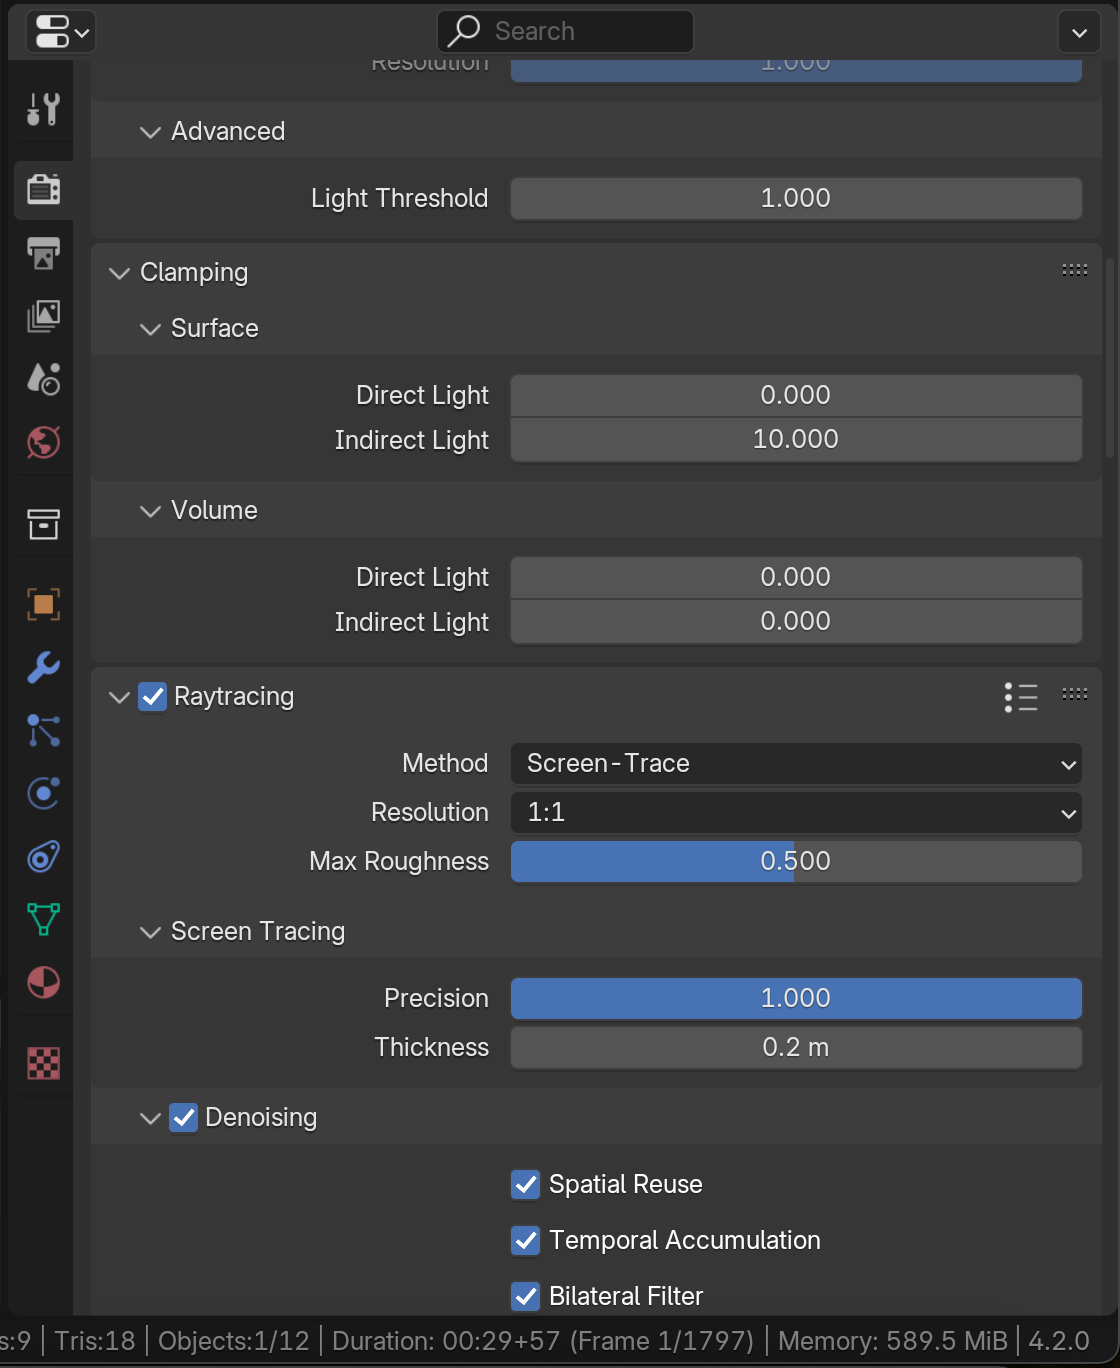Collapse the Screen Tracing subpanel
Screen dimensions: 1120x1368
pos(151,932)
